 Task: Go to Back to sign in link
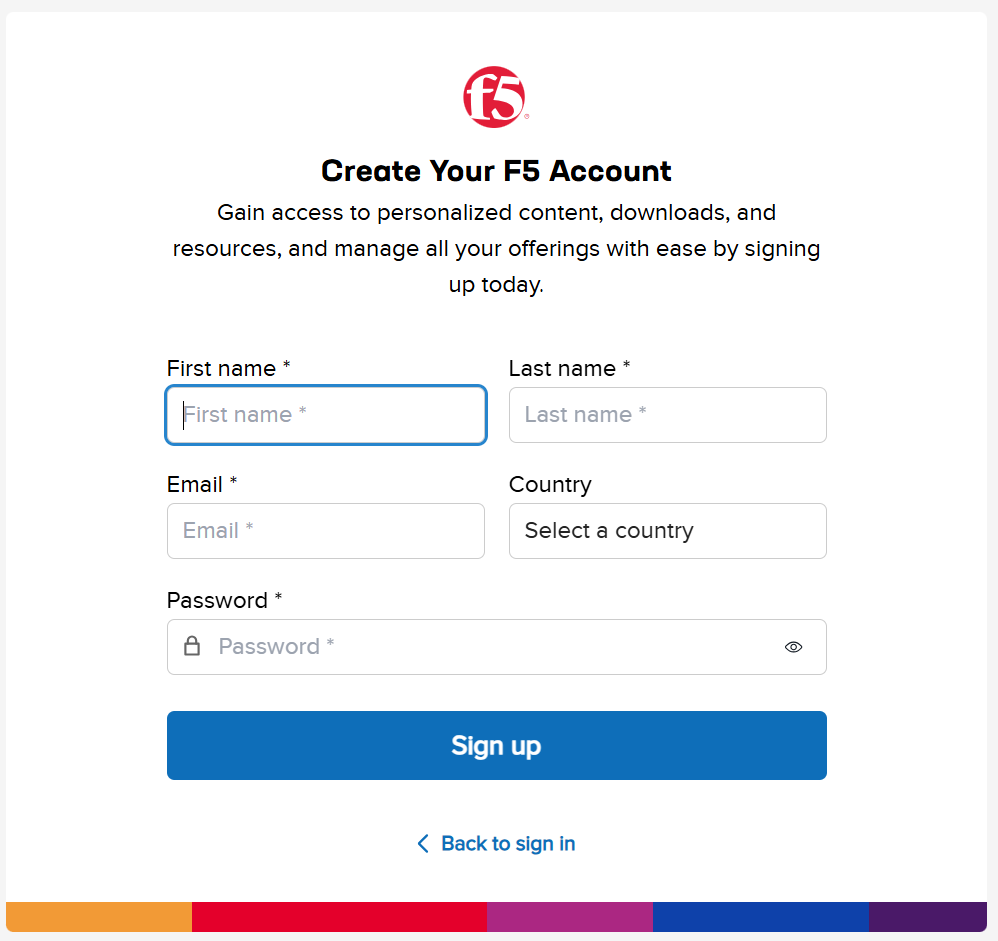[x=508, y=844]
